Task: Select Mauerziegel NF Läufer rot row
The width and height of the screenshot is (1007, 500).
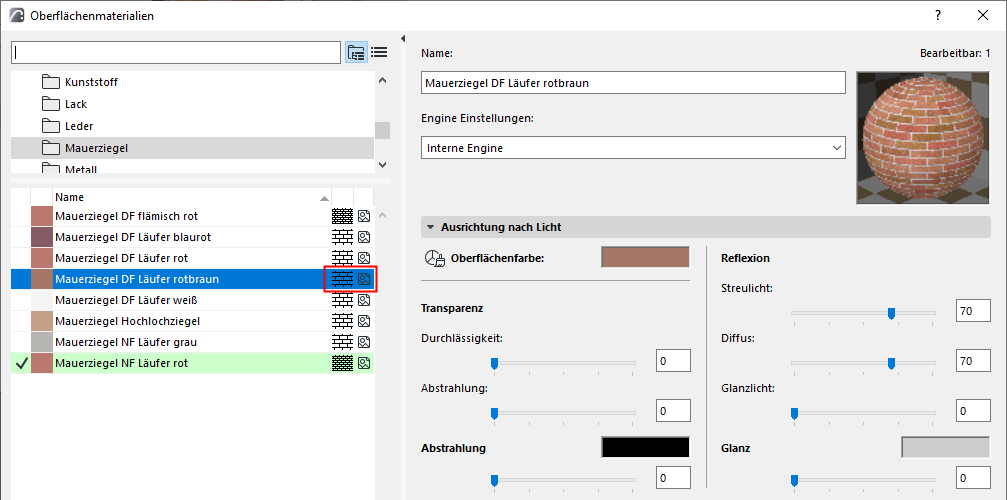Action: 192,363
